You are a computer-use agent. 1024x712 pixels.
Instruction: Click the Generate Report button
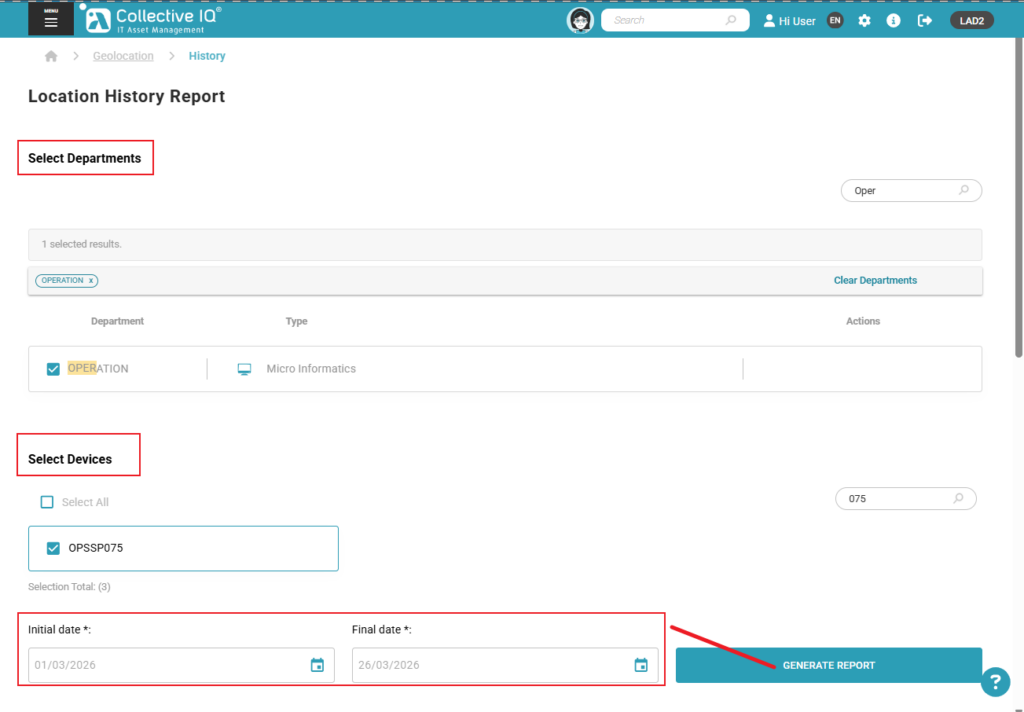click(x=828, y=665)
